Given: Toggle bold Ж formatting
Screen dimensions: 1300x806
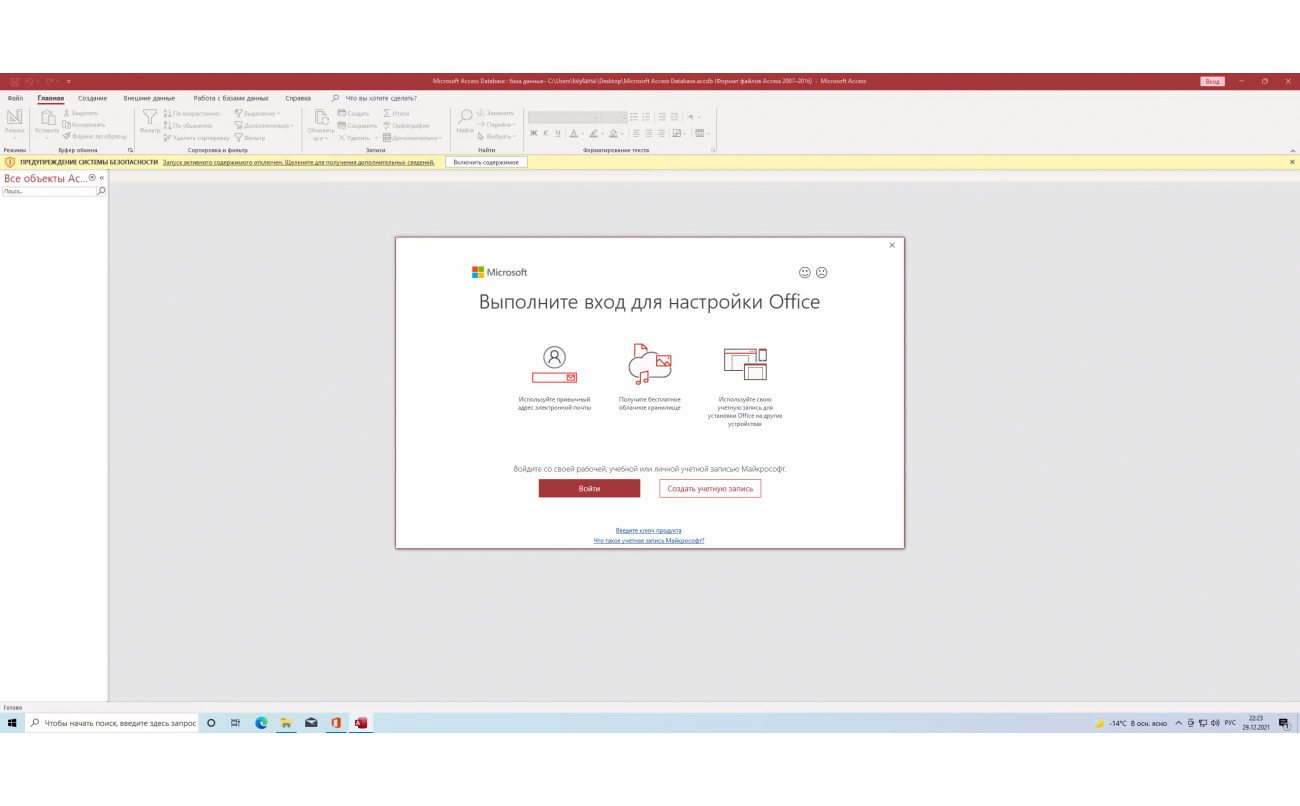Looking at the screenshot, I should (533, 133).
